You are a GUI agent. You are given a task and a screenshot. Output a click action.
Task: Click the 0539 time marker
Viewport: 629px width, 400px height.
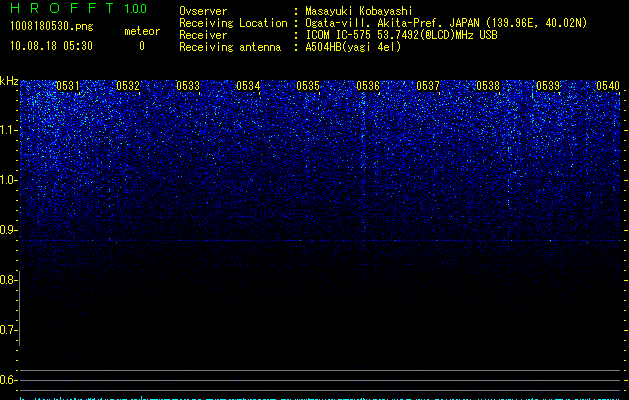548,86
